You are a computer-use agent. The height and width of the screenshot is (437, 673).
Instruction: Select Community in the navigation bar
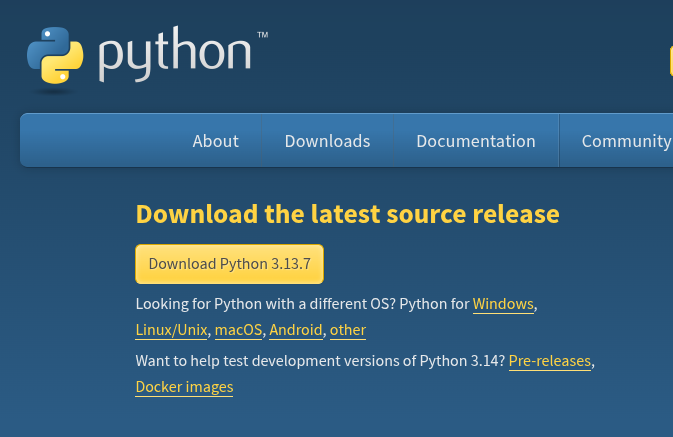[626, 141]
